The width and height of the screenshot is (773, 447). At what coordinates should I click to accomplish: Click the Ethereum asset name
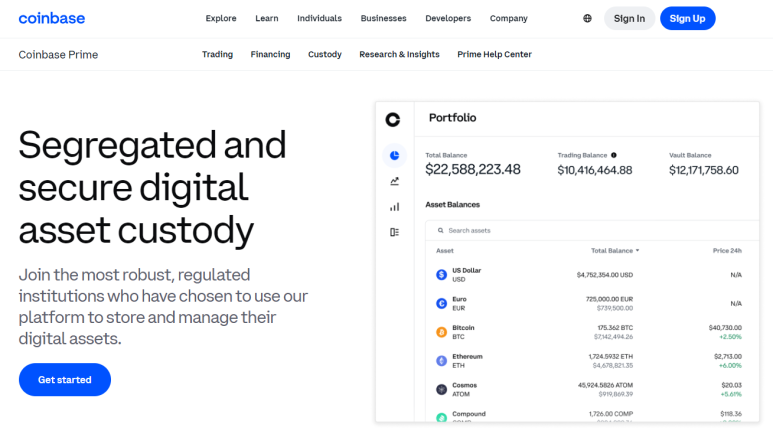467,356
